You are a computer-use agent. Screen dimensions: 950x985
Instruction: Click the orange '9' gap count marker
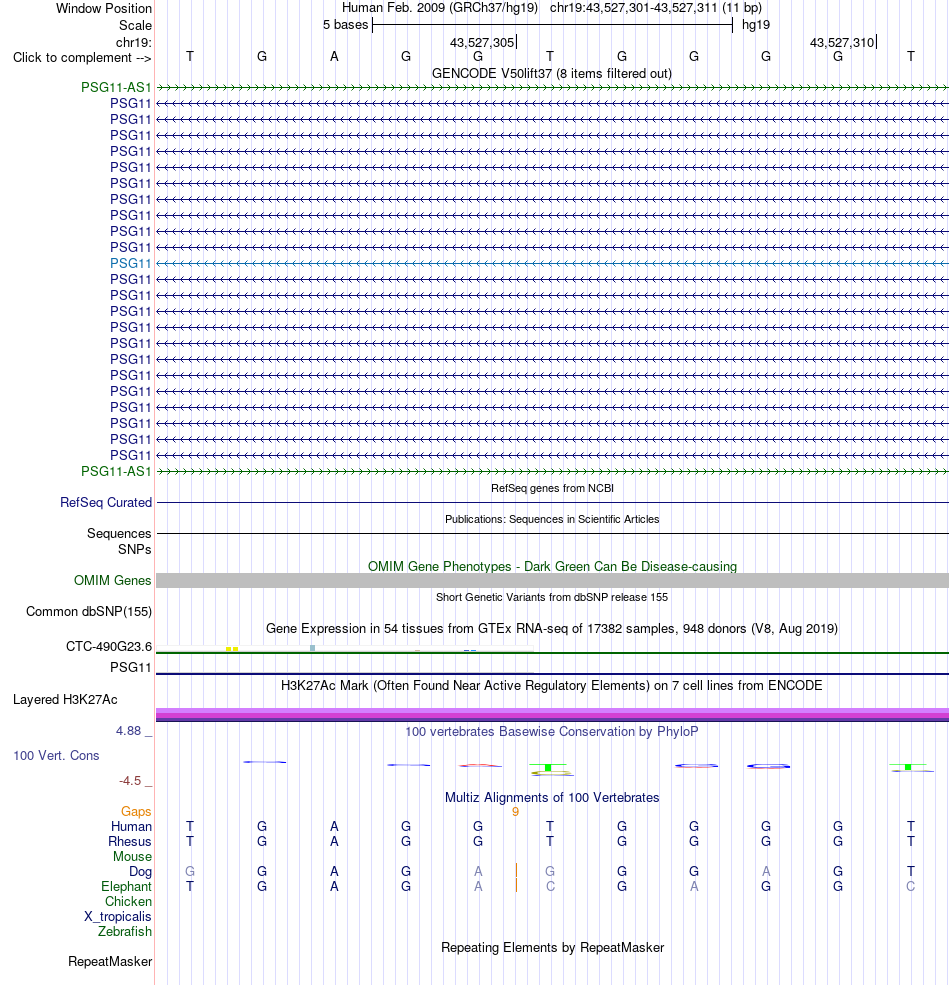(x=515, y=812)
